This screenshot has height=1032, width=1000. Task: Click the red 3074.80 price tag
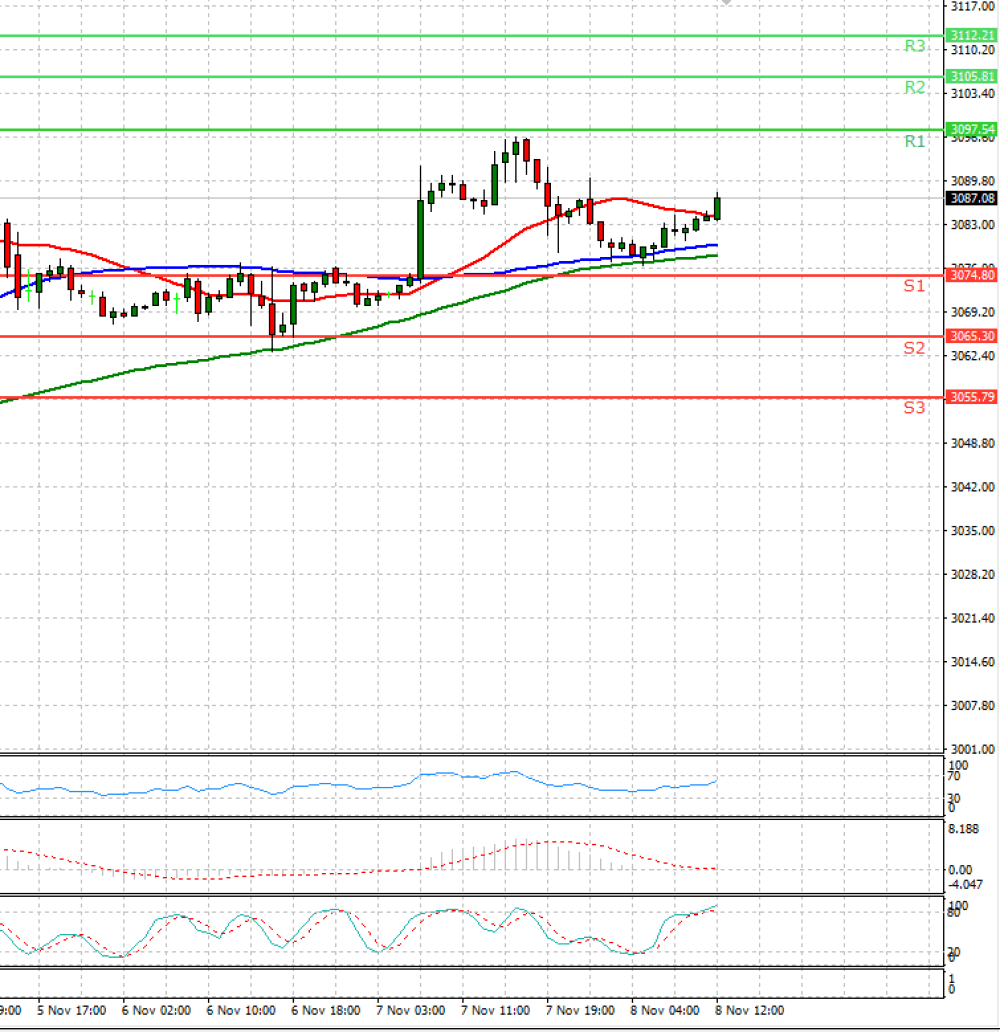point(972,275)
